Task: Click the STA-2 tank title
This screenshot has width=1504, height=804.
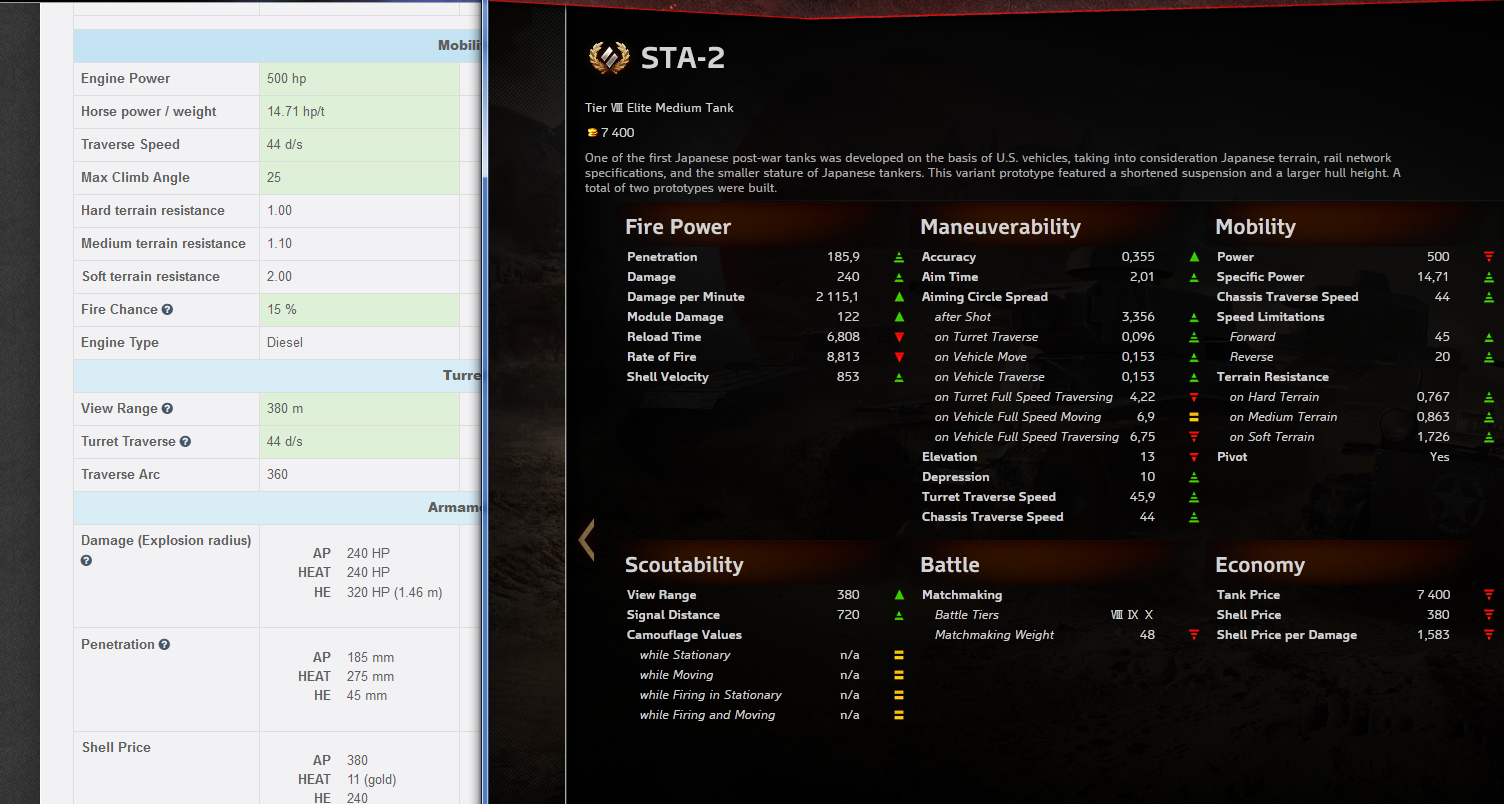Action: pos(683,59)
